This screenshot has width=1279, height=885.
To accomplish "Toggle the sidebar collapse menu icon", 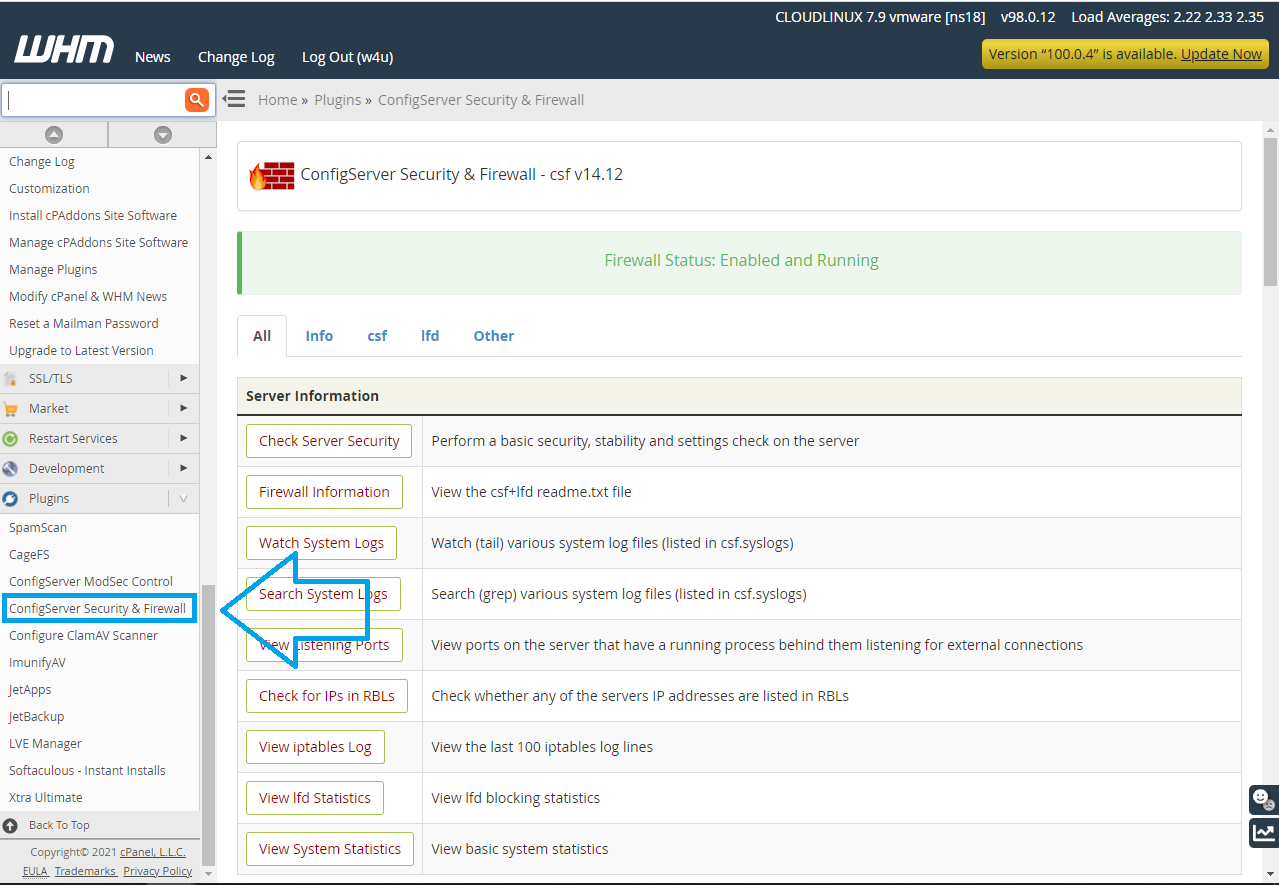I will coord(234,99).
